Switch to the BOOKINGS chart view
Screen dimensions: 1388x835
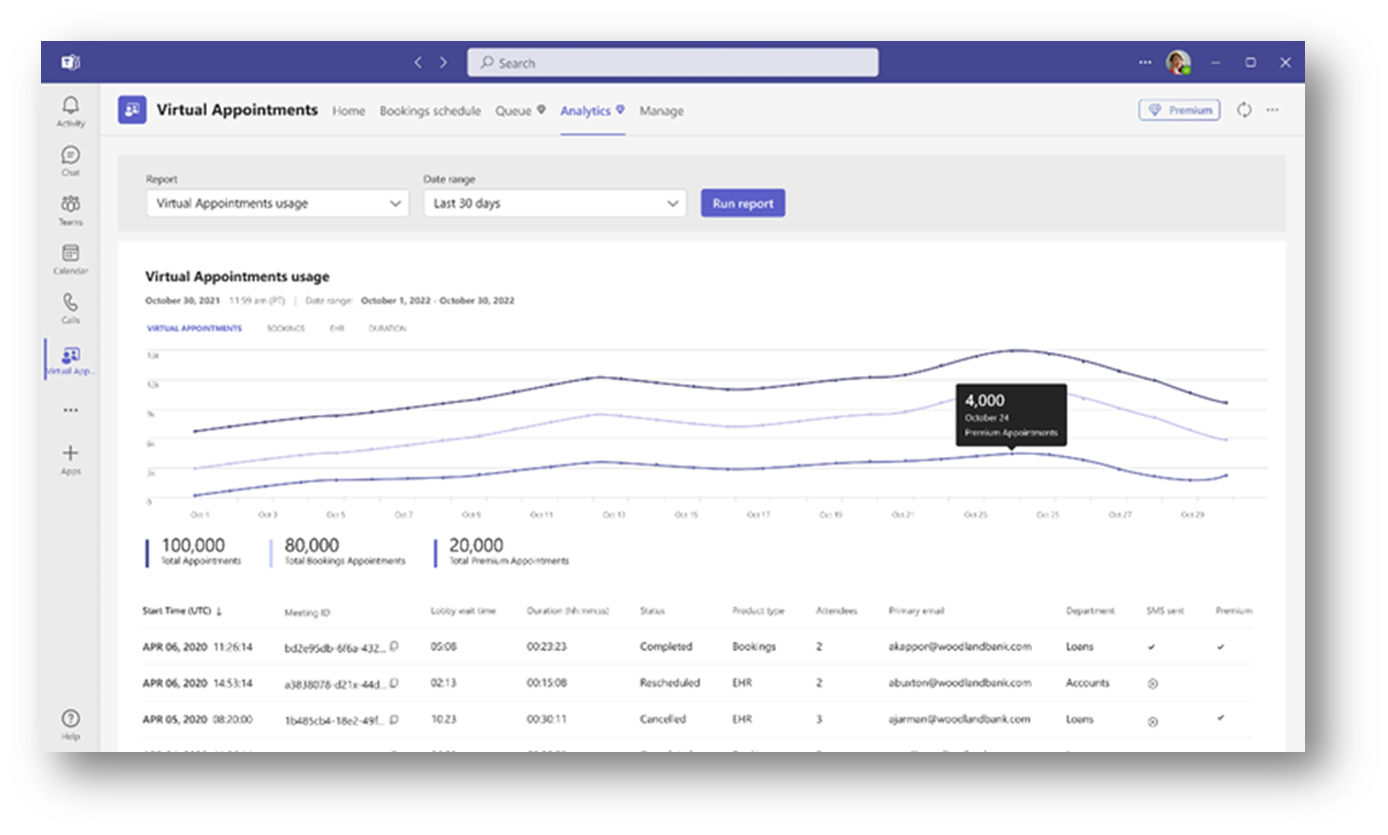pyautogui.click(x=287, y=327)
